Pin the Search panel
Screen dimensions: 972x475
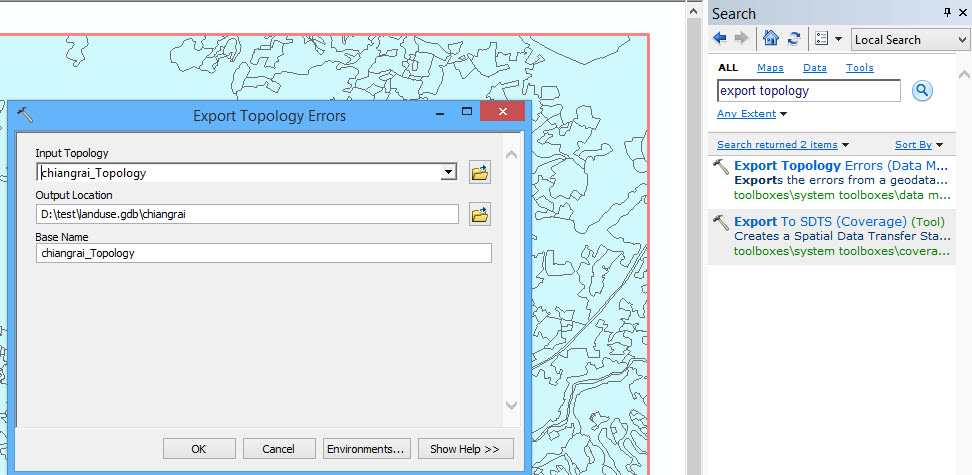(x=947, y=12)
